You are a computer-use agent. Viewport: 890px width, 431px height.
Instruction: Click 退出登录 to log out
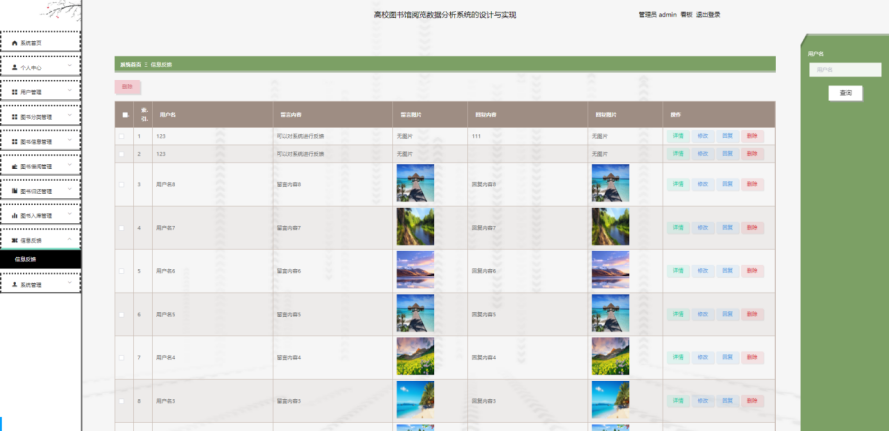click(708, 15)
